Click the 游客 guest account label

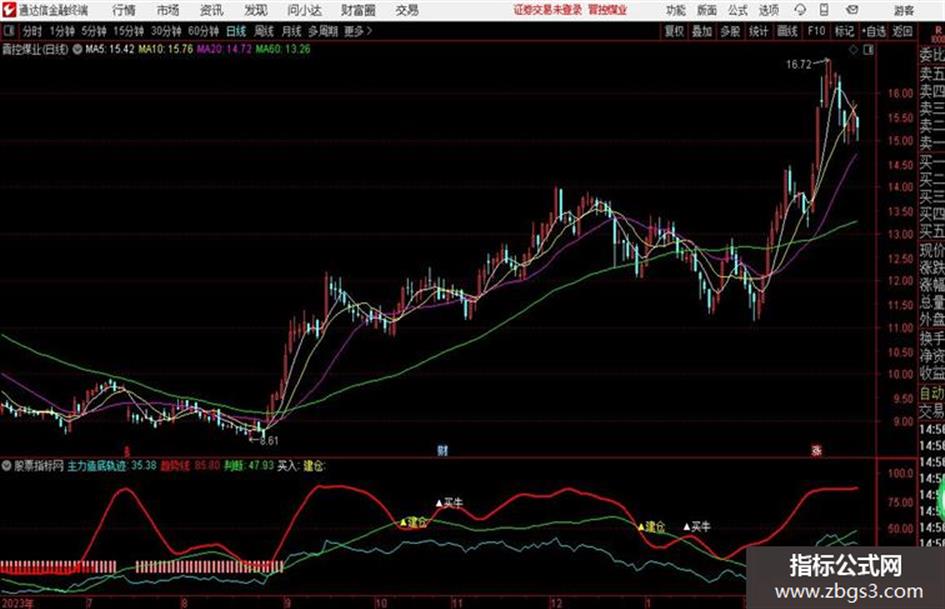click(903, 10)
